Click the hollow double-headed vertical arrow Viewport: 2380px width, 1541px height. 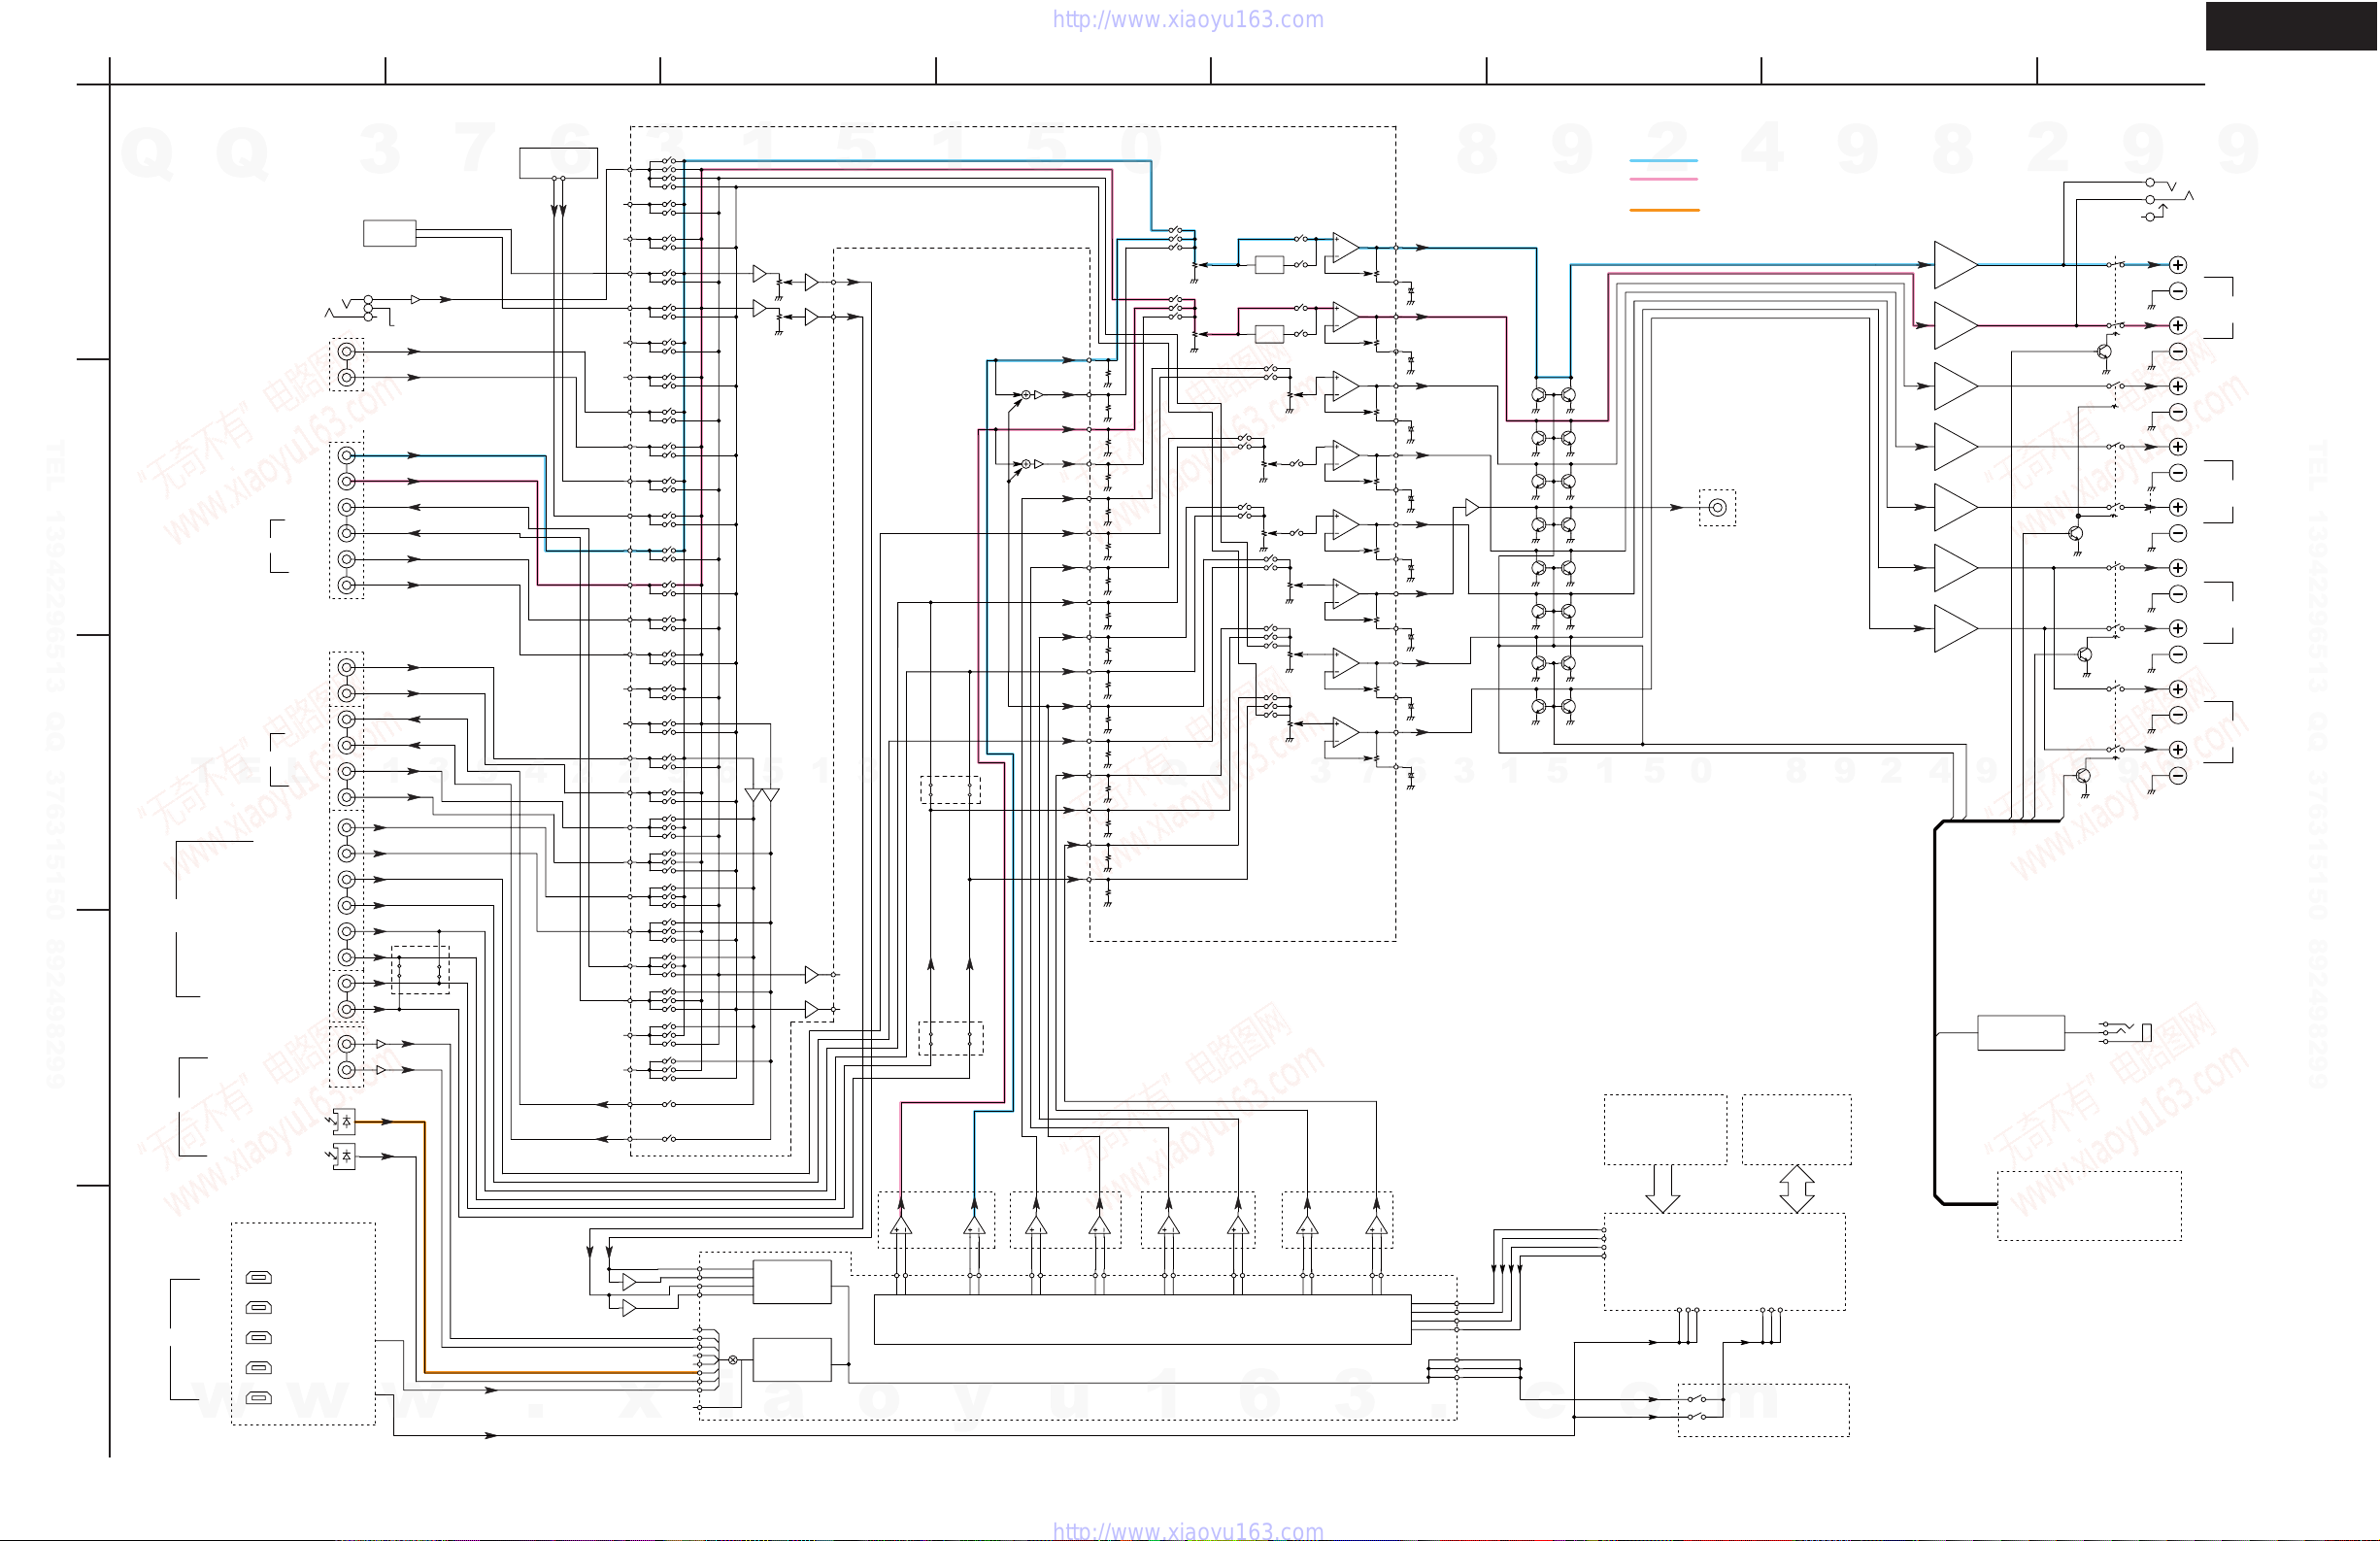pyautogui.click(x=1796, y=1189)
